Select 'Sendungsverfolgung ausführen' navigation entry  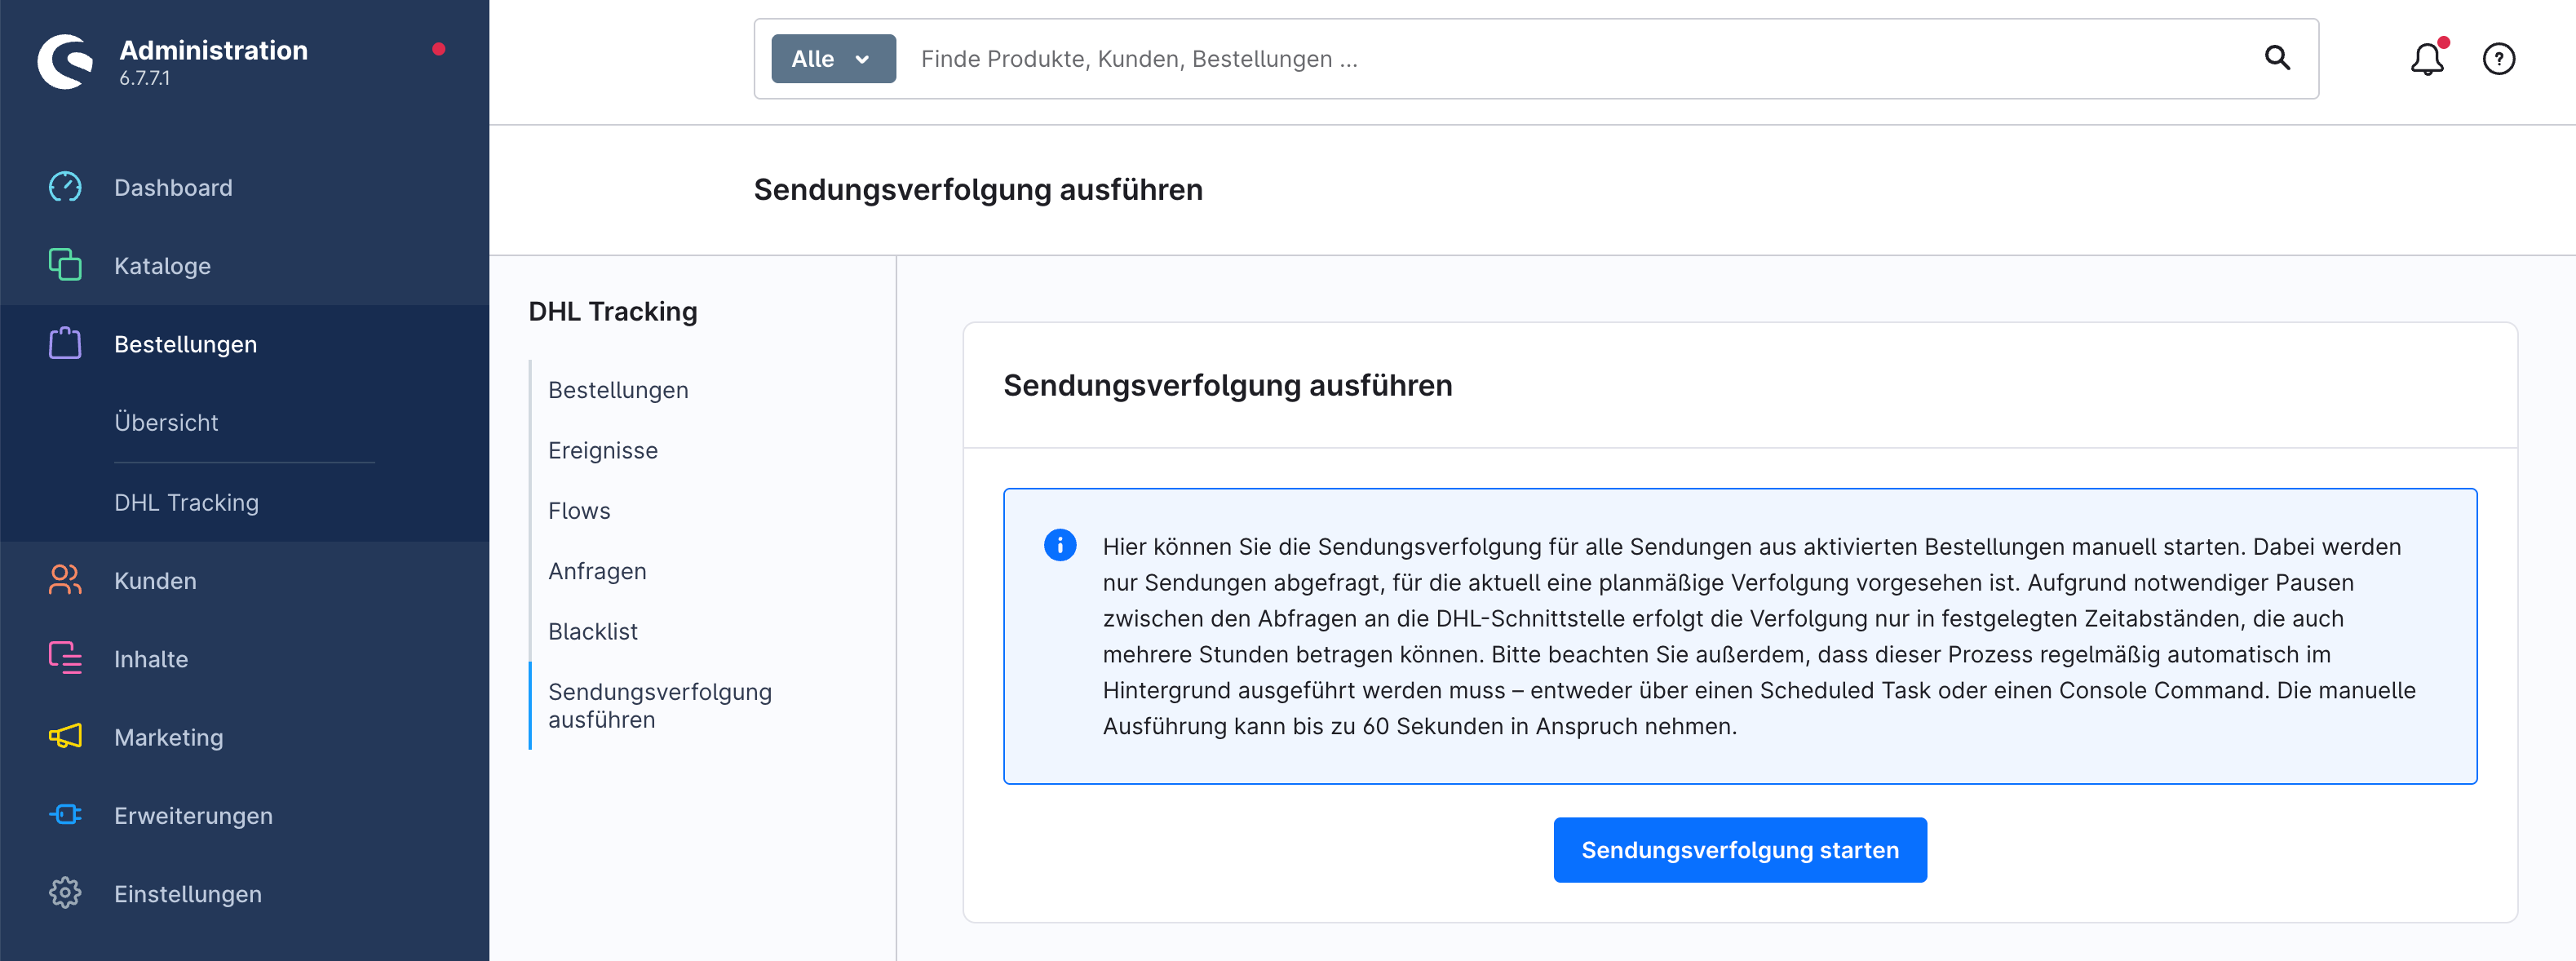click(660, 705)
